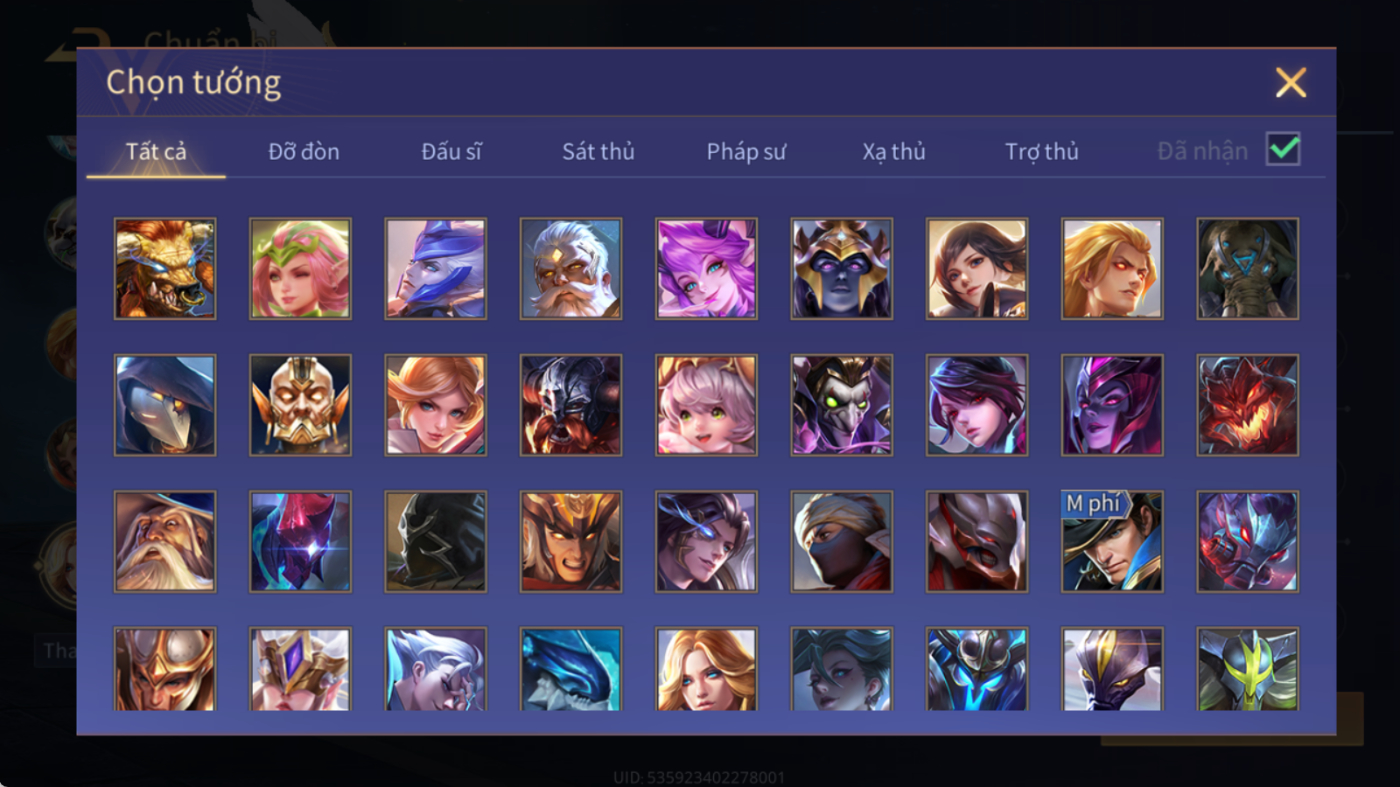Select the hero marked M phí
This screenshot has width=1400, height=787.
coord(1112,541)
